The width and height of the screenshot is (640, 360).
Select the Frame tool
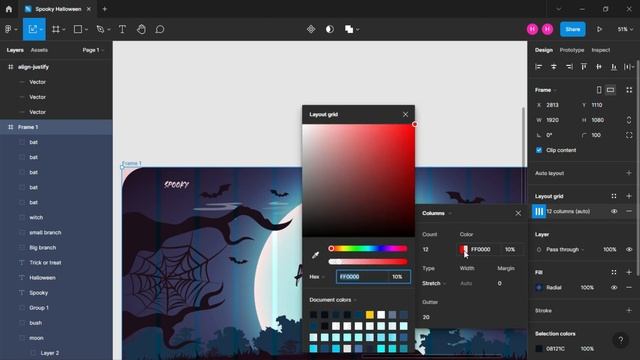[x=58, y=29]
